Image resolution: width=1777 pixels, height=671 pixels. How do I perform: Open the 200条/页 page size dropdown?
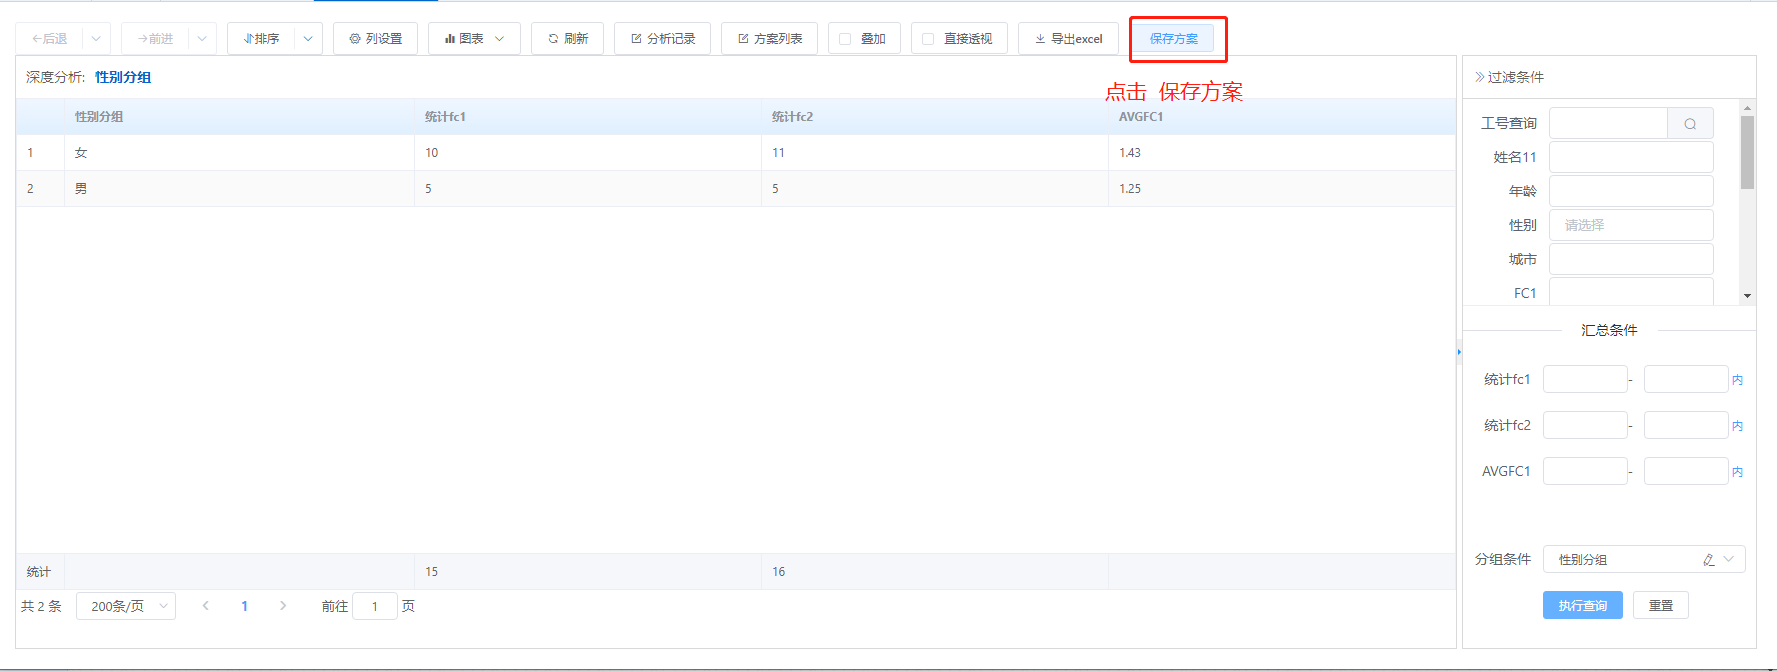click(126, 606)
